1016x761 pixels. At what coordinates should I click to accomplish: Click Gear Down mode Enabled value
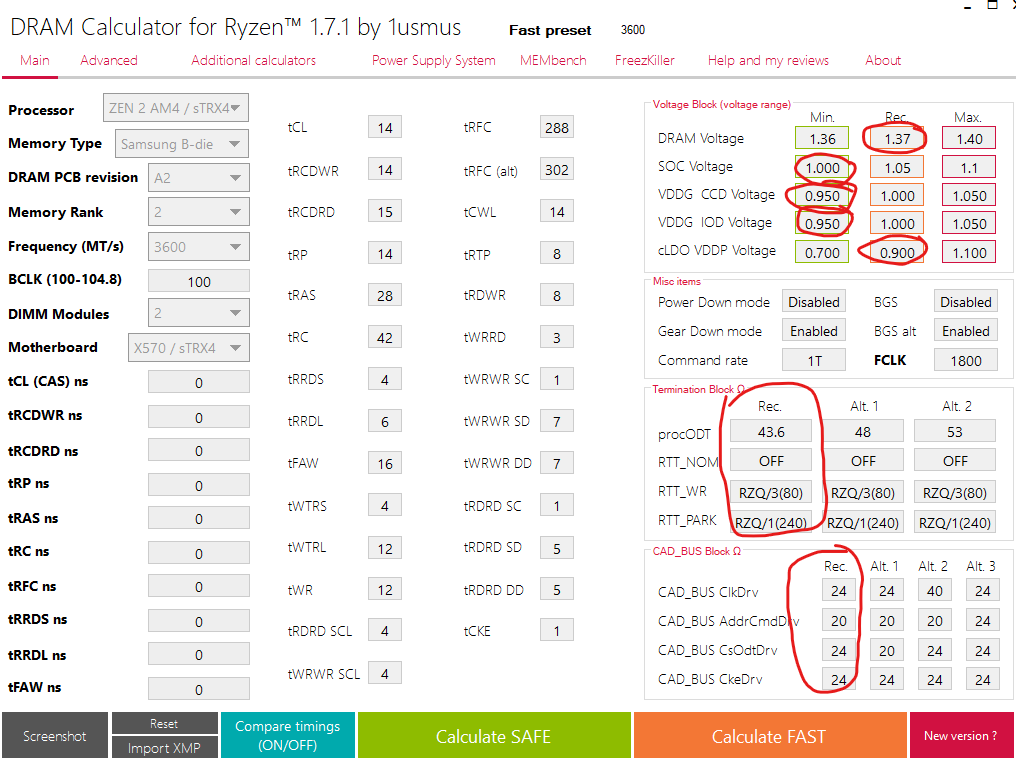(814, 331)
